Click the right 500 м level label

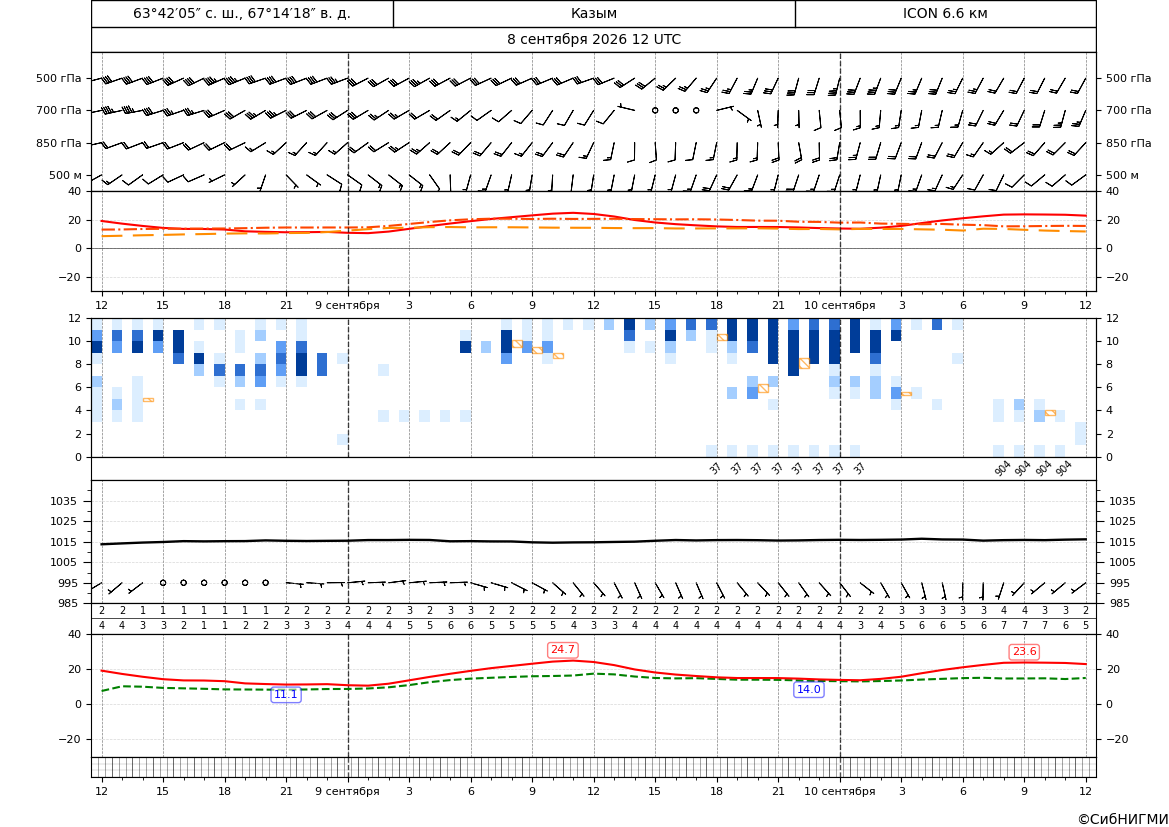click(1122, 175)
